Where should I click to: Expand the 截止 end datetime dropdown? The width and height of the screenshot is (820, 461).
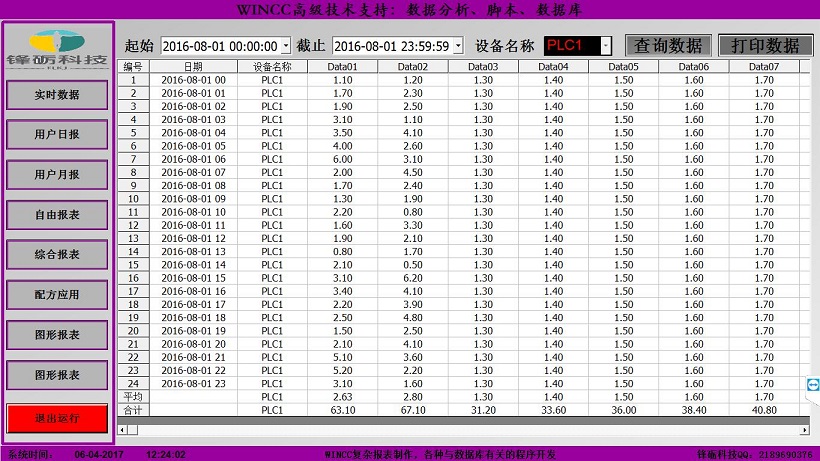pos(458,46)
